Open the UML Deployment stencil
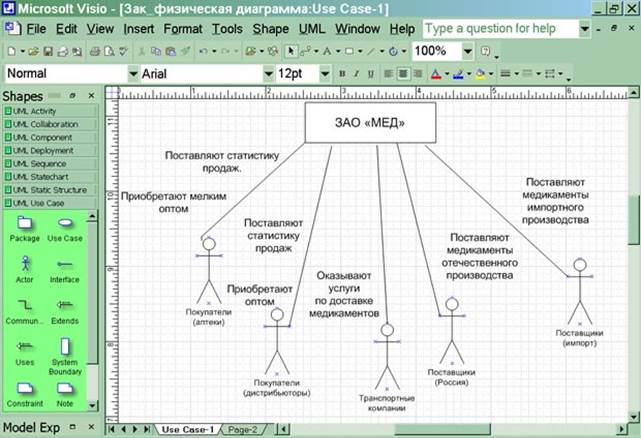The image size is (641, 438). (x=51, y=150)
